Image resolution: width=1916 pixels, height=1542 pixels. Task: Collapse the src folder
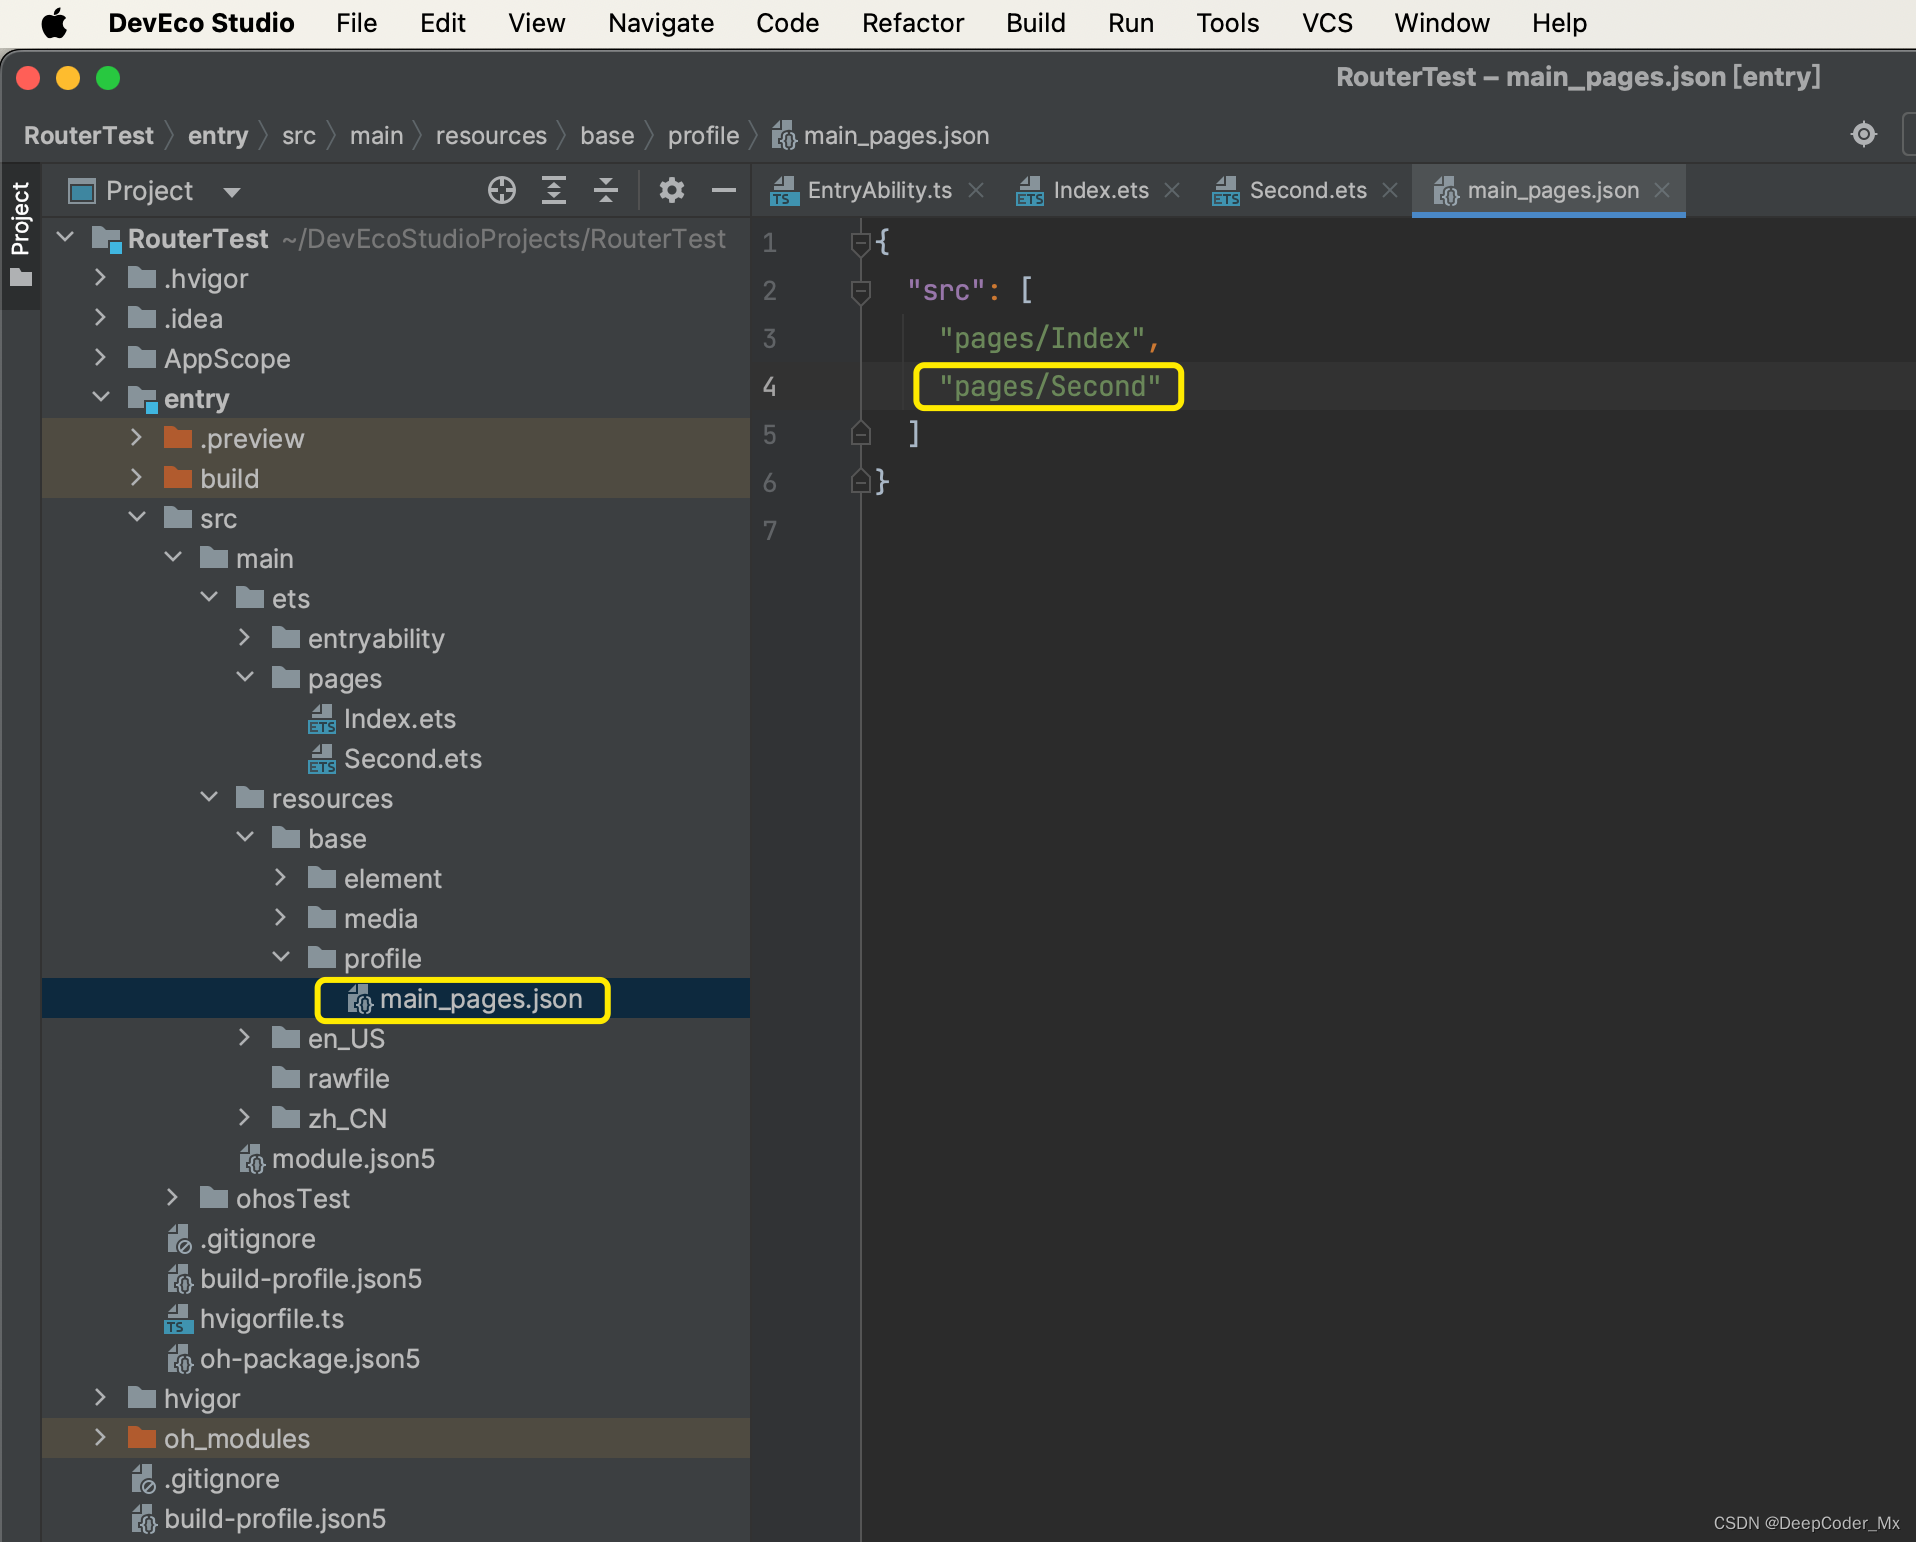[x=136, y=518]
